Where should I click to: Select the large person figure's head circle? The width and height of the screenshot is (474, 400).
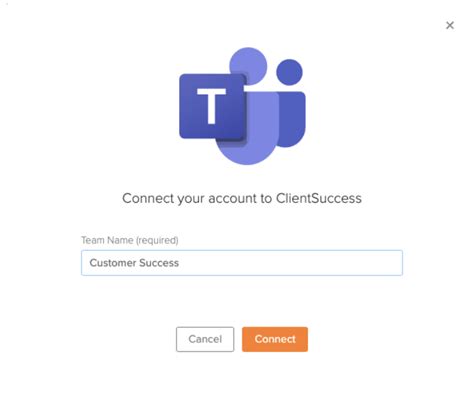248,66
